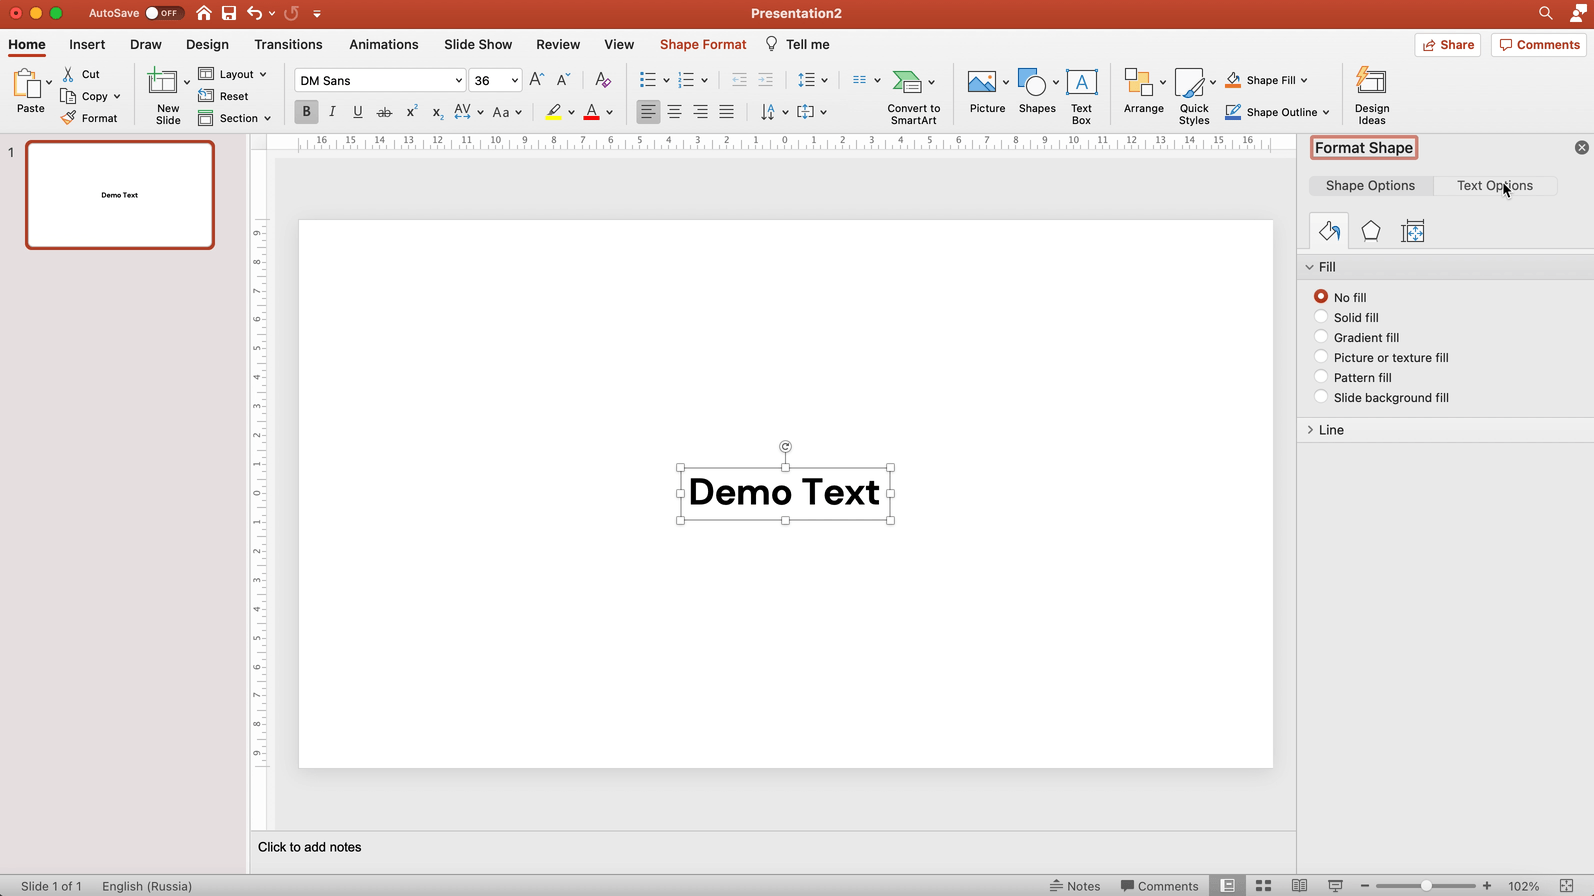The image size is (1594, 896).
Task: Apply subscript formatting
Action: (x=437, y=112)
